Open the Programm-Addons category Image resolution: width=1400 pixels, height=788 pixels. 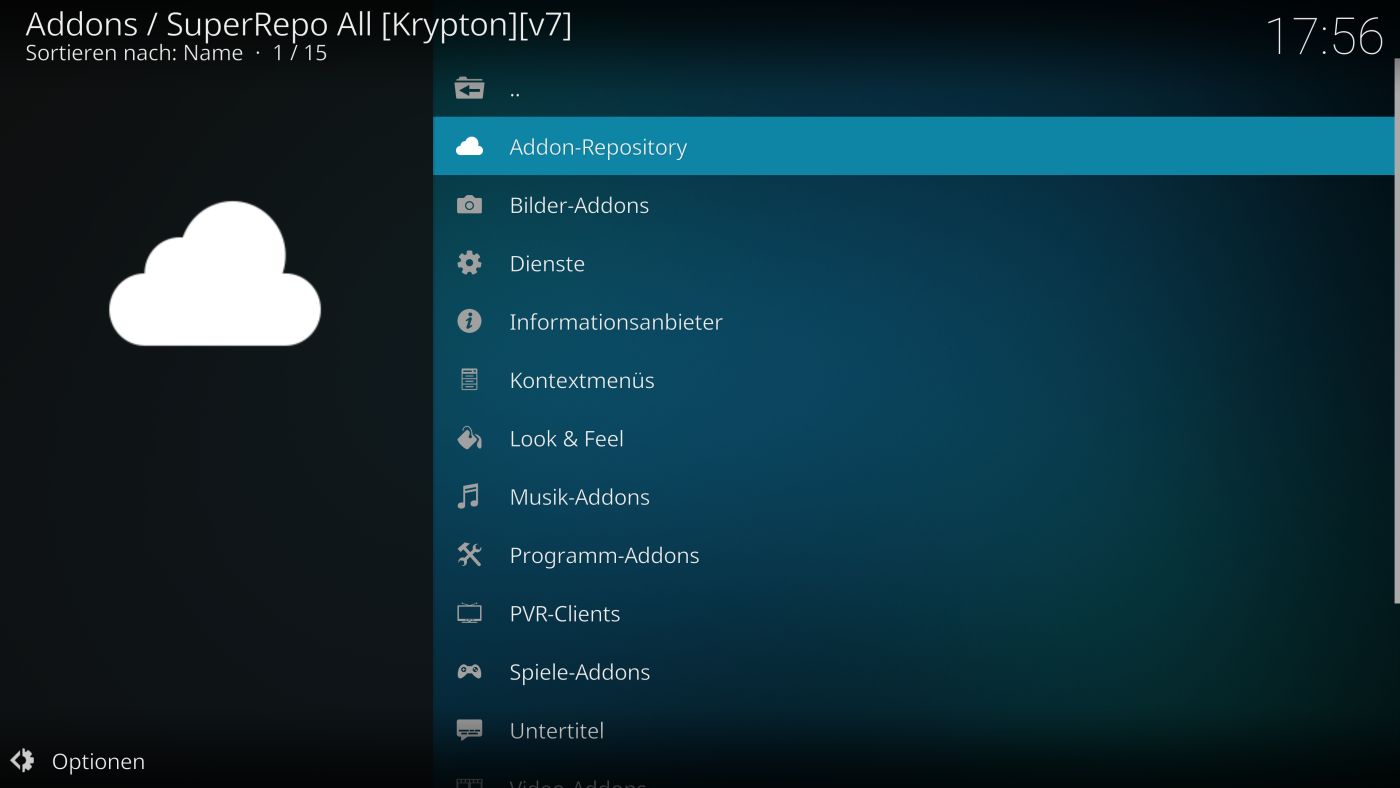point(914,555)
